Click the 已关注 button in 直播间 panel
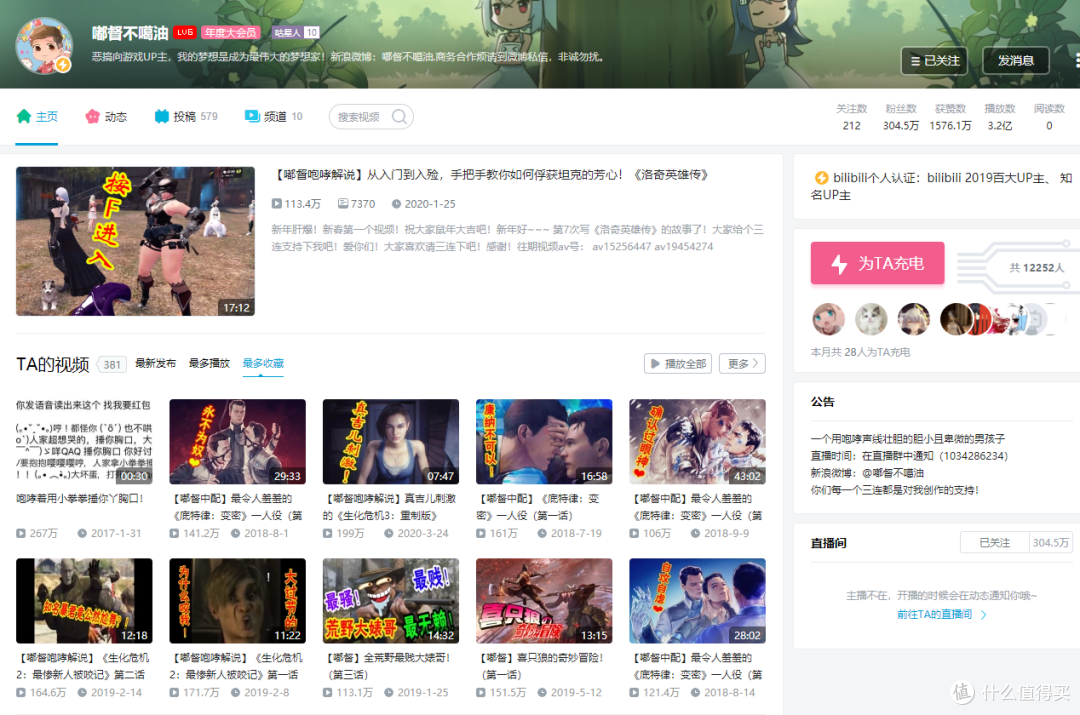This screenshot has height=715, width=1080. (x=995, y=543)
